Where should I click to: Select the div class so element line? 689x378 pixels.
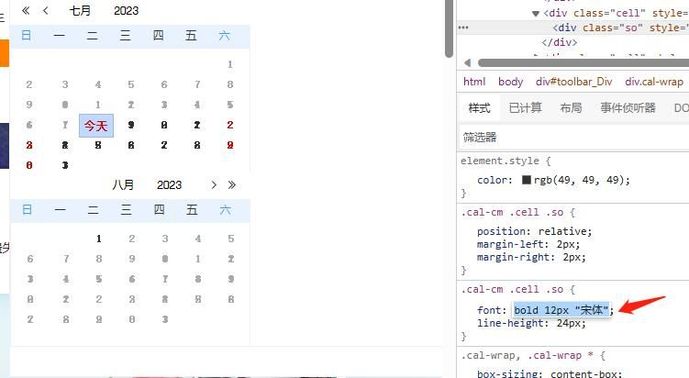pos(620,28)
